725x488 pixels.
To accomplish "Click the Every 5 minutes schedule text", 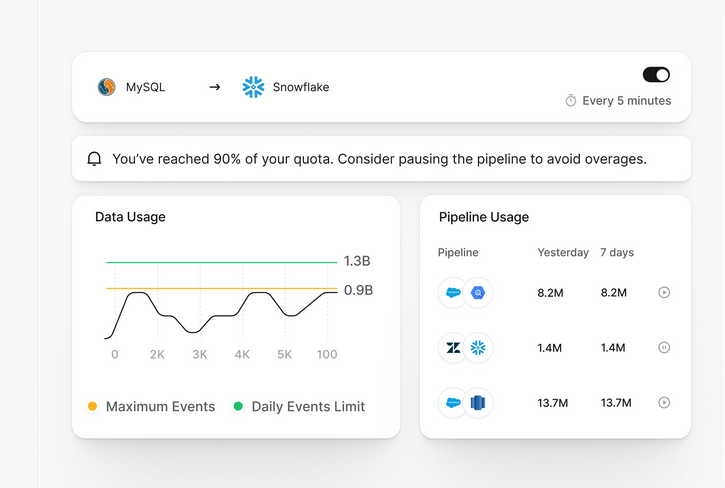I will click(x=627, y=101).
